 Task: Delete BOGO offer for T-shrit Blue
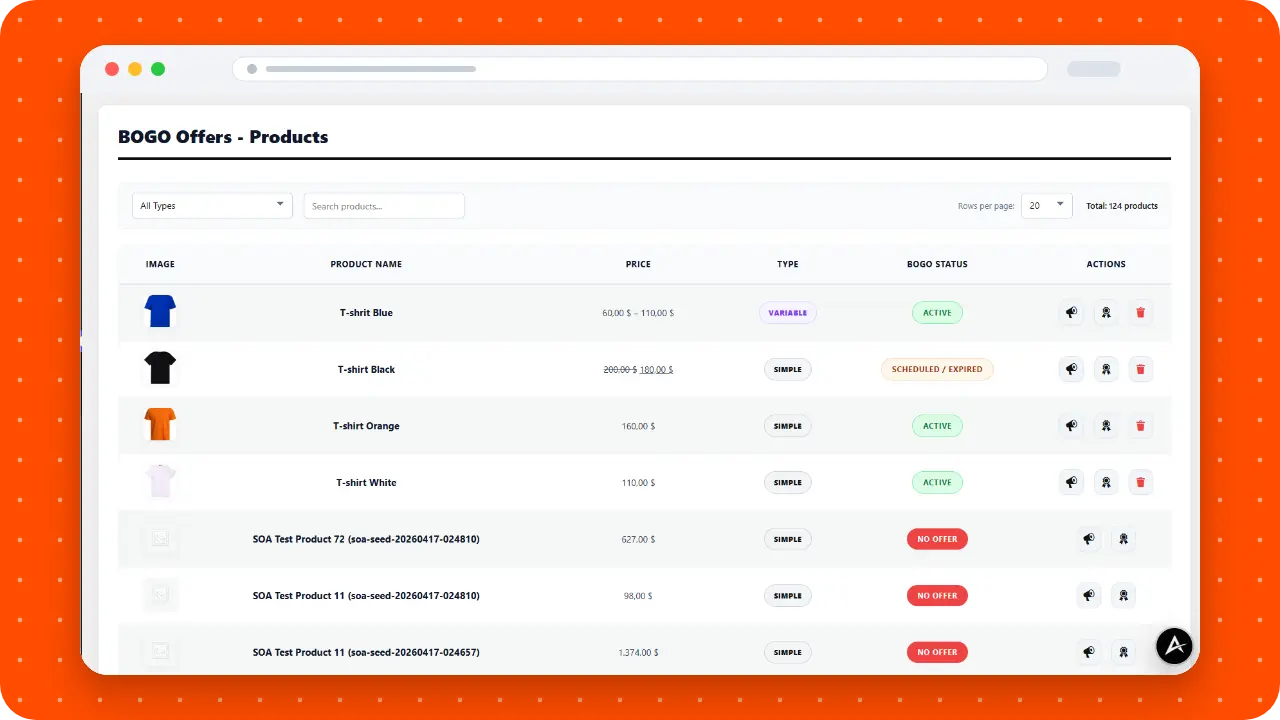pyautogui.click(x=1140, y=313)
